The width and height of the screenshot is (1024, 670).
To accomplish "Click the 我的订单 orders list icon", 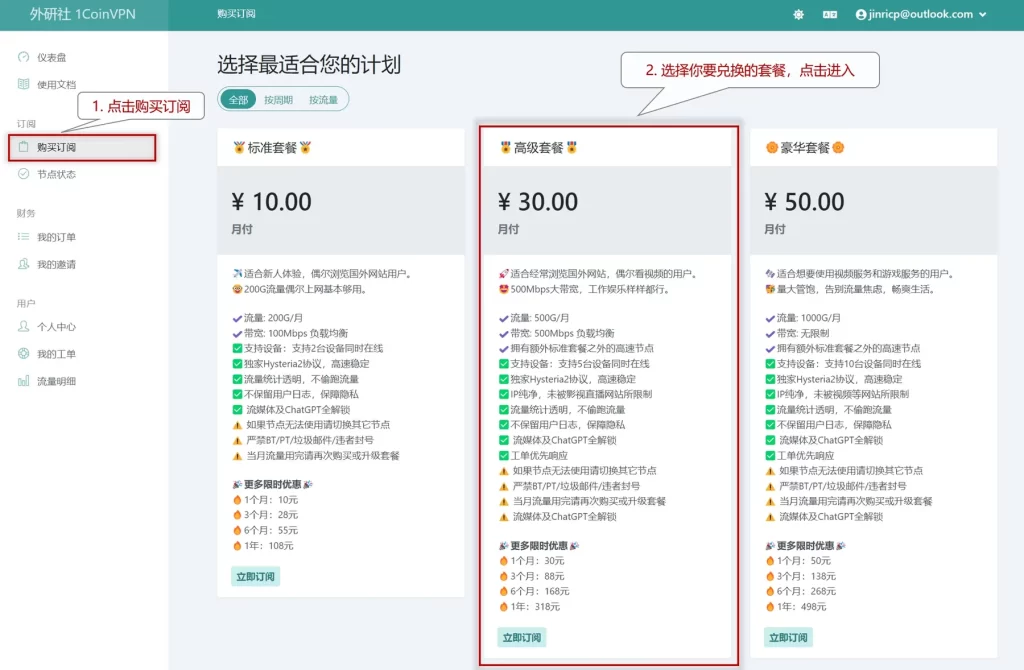I will tap(22, 236).
